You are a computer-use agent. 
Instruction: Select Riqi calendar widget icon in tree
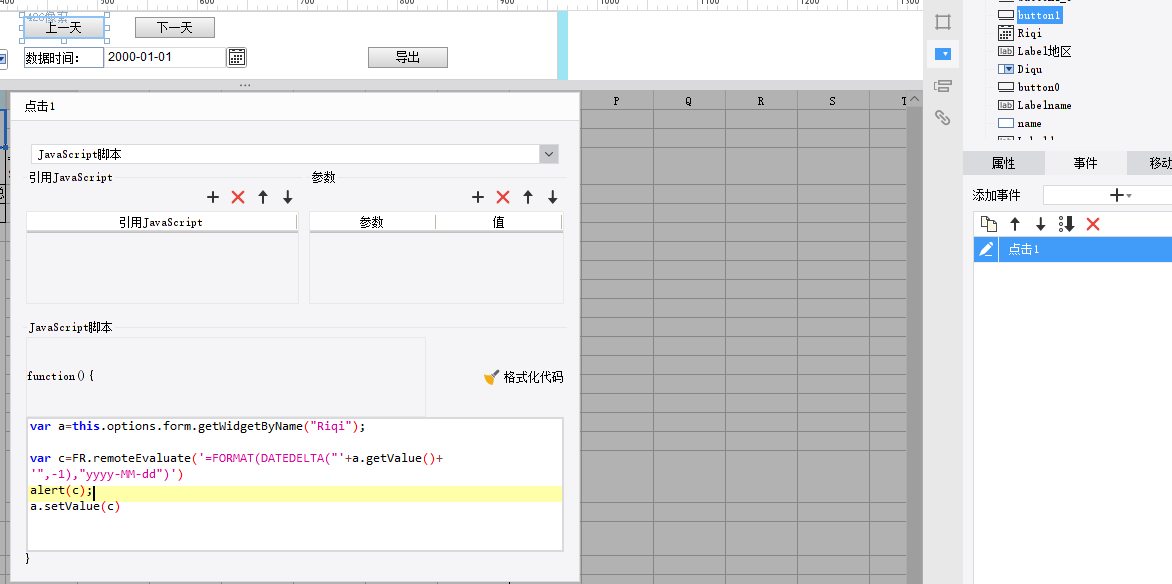[1006, 33]
